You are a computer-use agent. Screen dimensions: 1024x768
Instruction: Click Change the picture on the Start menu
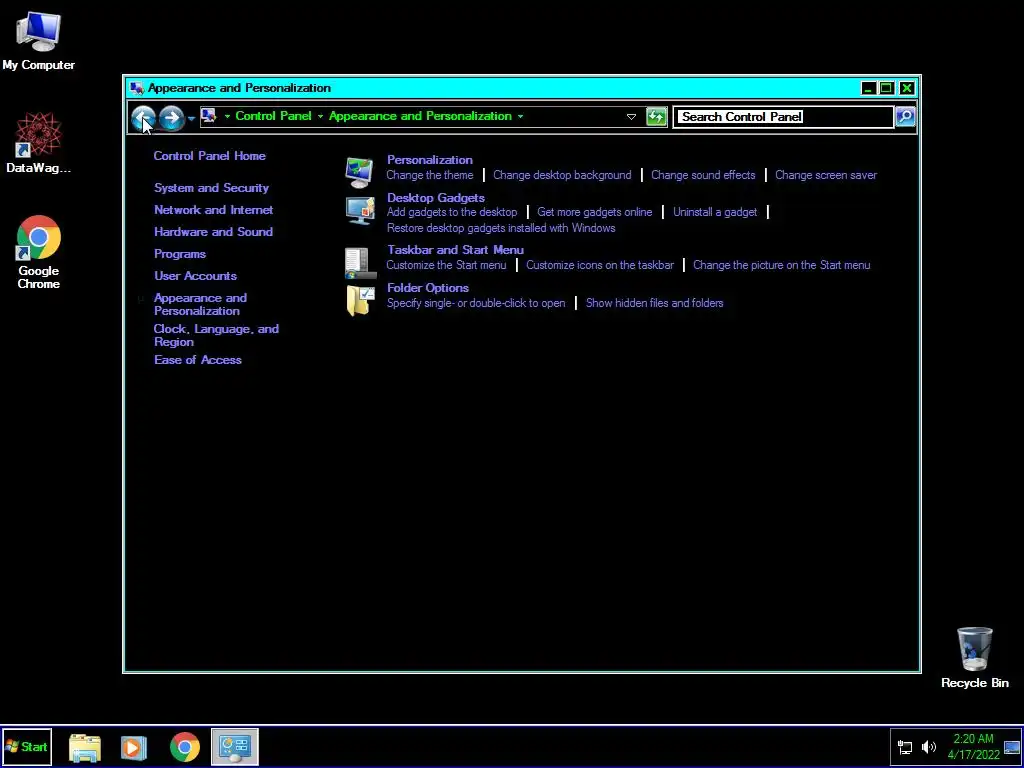[782, 265]
